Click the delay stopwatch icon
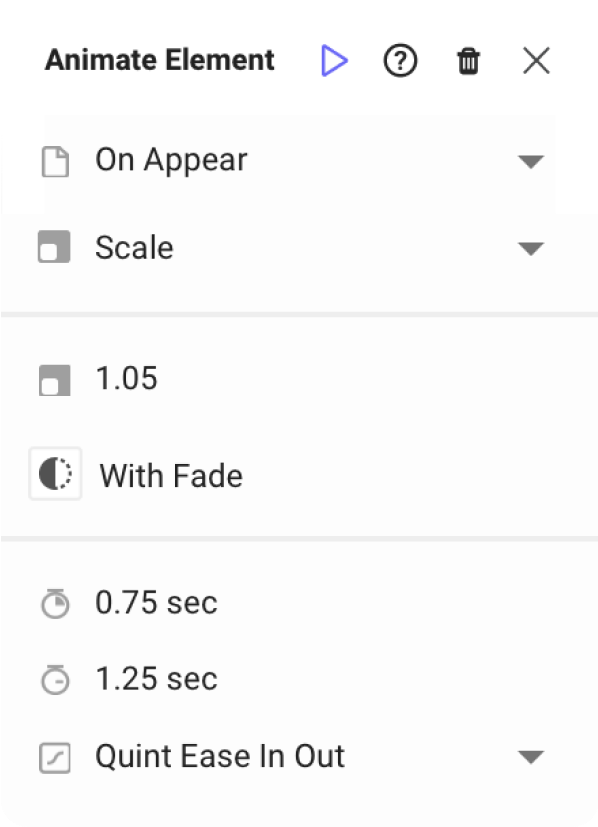 point(55,679)
